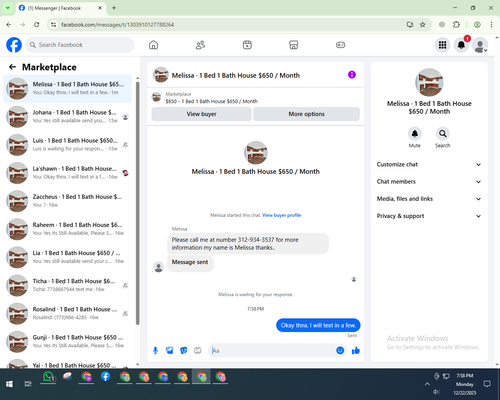The width and height of the screenshot is (500, 400).
Task: Open the notifications bell icon
Action: point(461,45)
